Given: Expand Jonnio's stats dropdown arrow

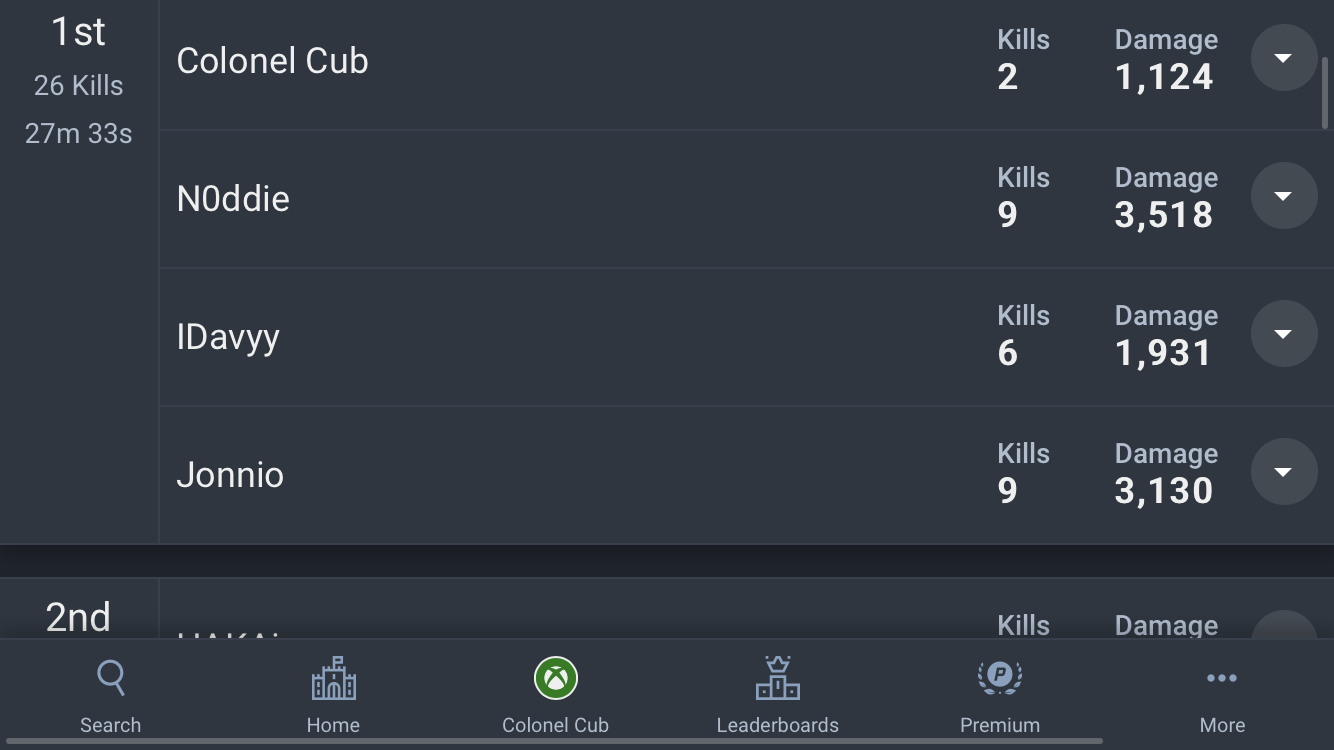Looking at the screenshot, I should point(1284,472).
